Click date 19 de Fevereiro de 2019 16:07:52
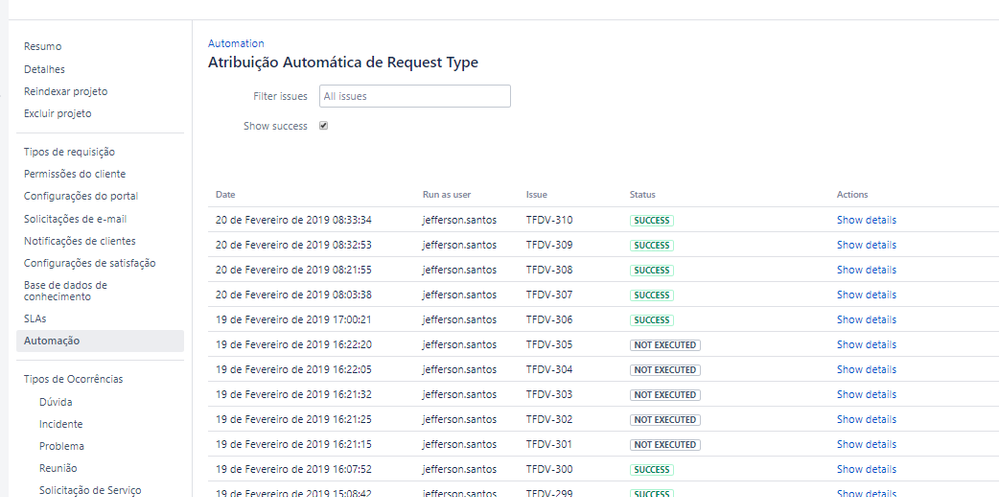 [x=294, y=469]
